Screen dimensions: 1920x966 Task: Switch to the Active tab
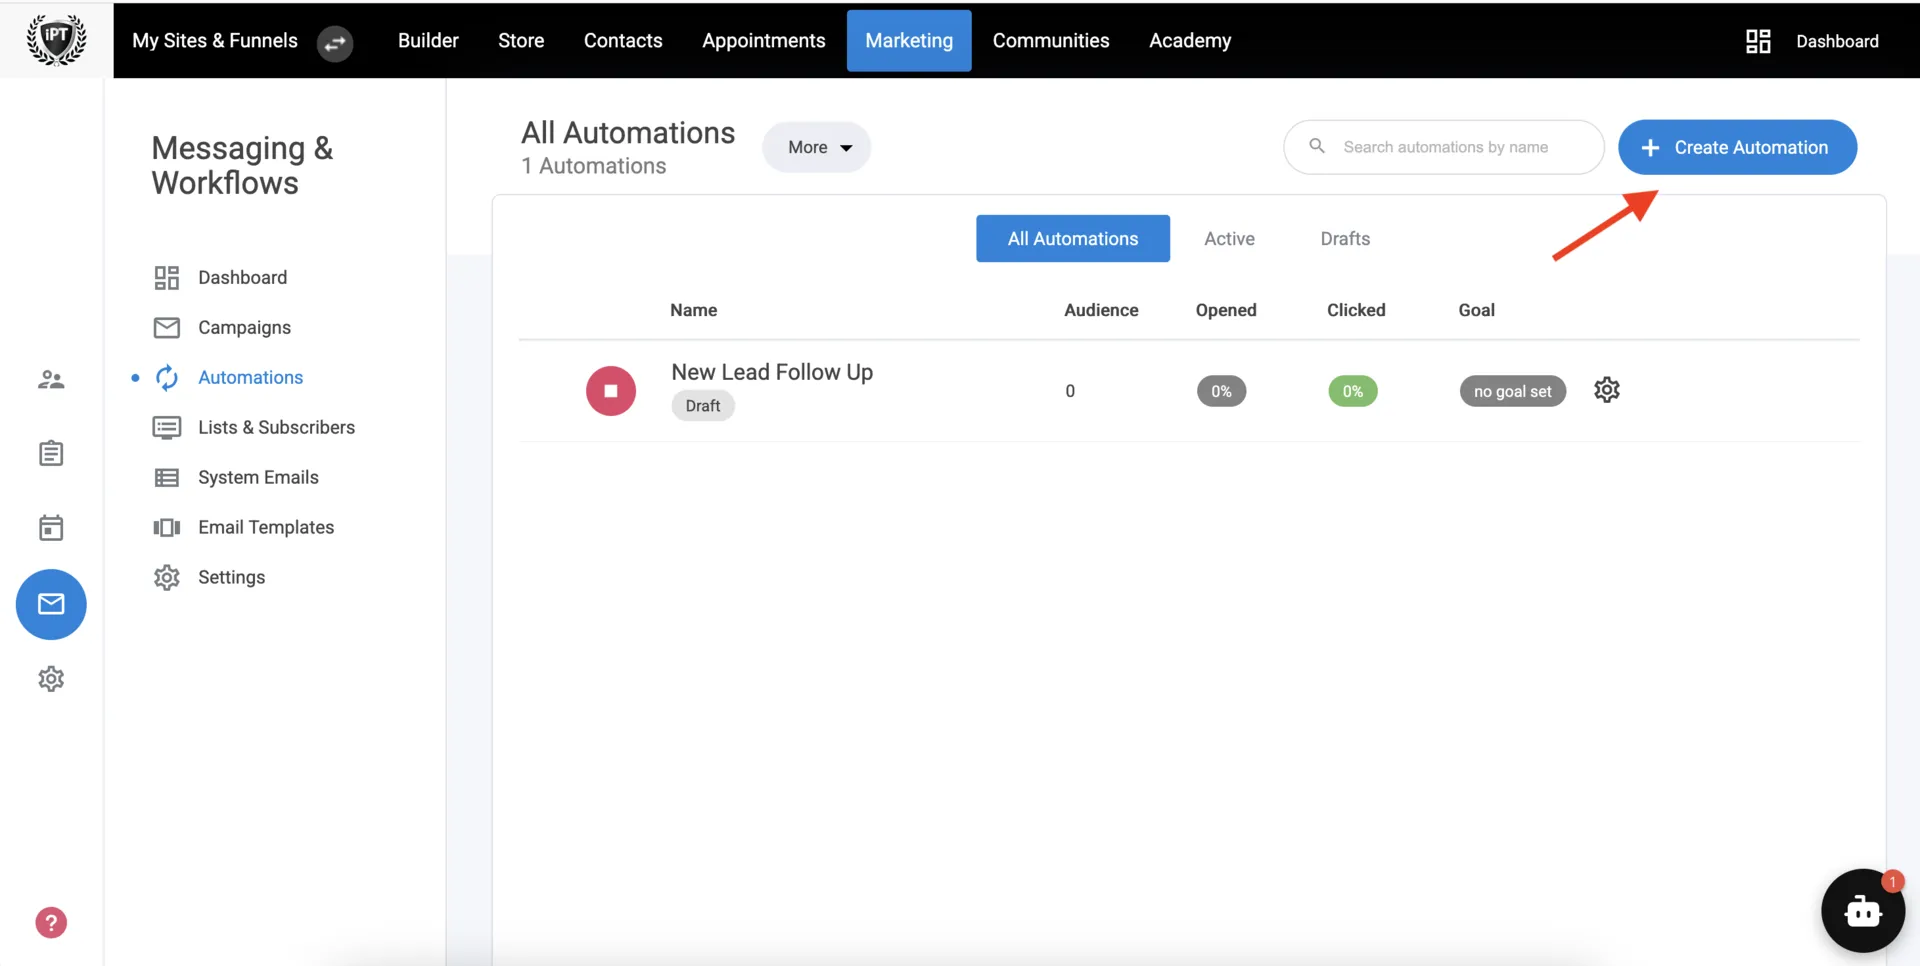(1229, 238)
